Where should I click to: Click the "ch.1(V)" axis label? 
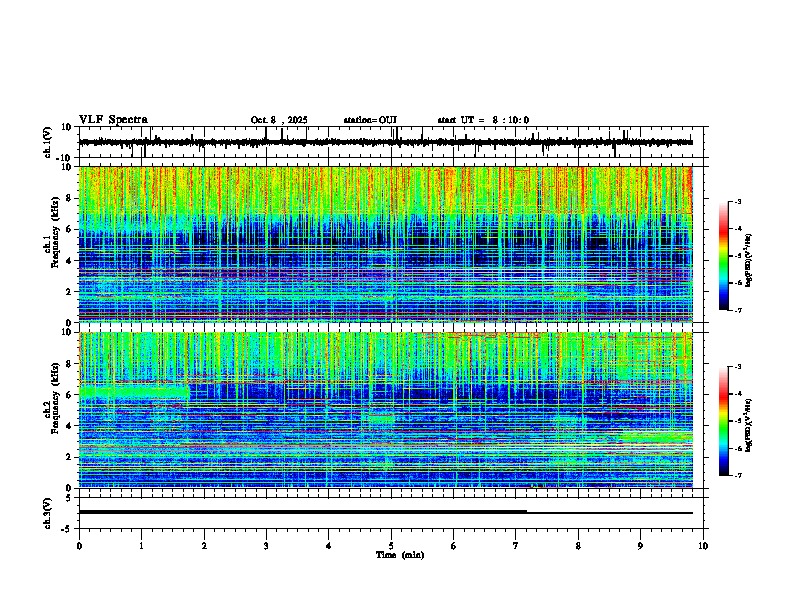point(48,142)
